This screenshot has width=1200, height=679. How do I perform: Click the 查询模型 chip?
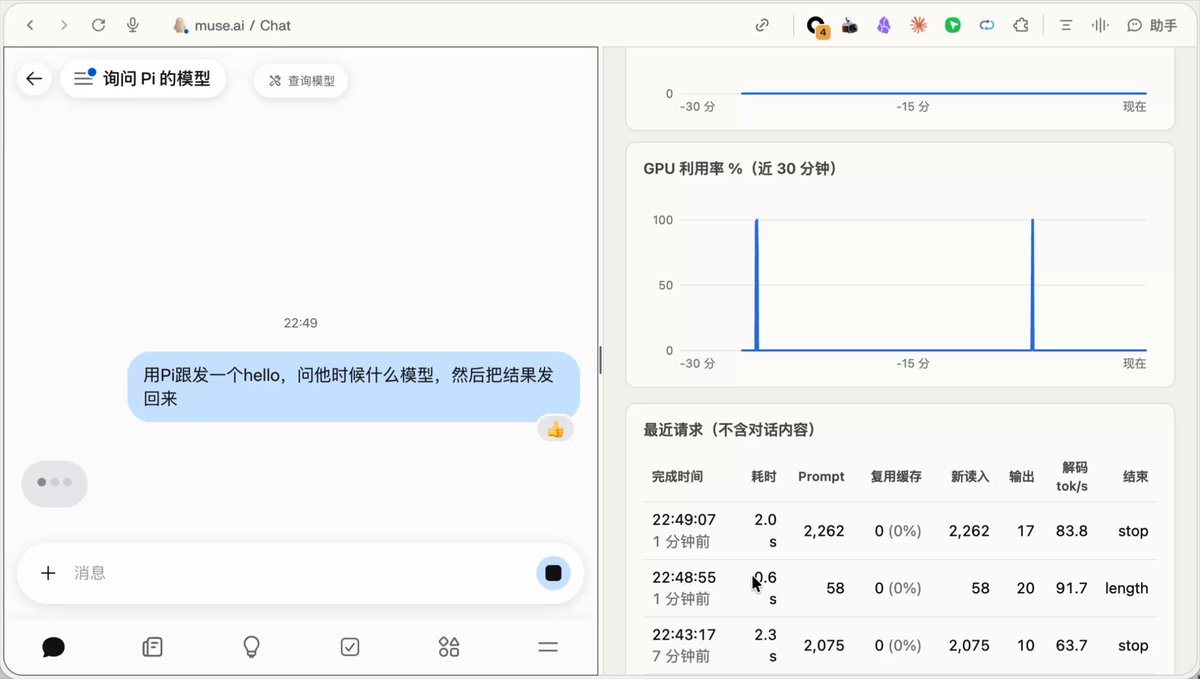[301, 80]
